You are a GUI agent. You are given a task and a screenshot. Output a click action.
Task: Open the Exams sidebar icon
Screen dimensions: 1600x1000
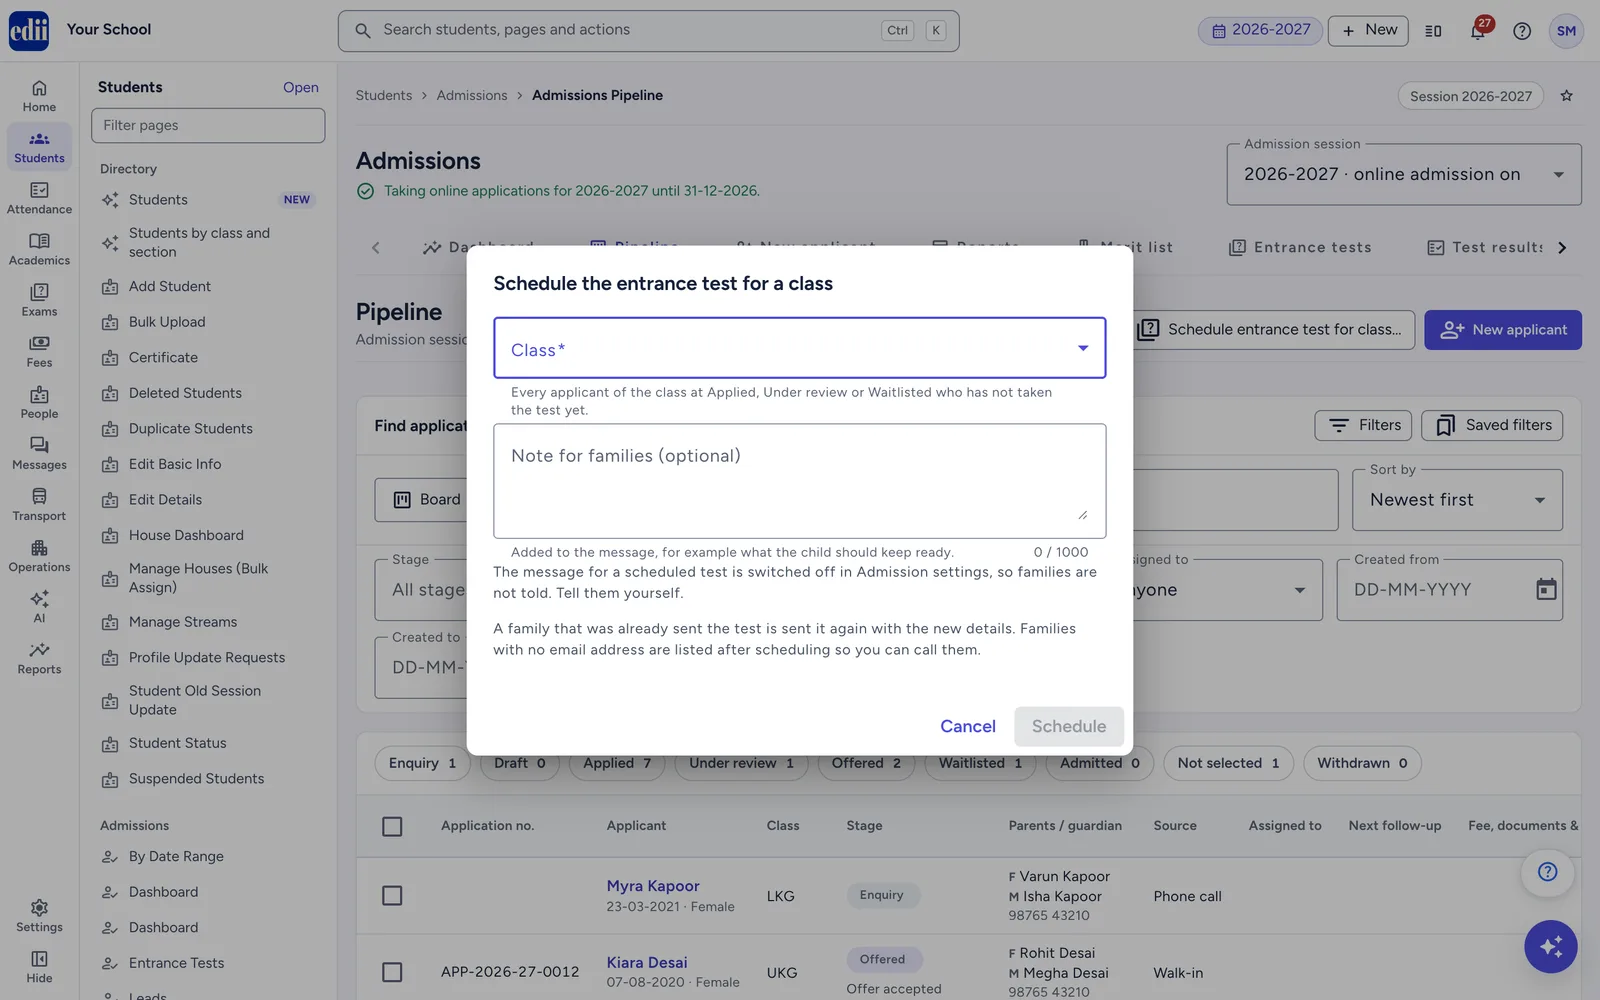pyautogui.click(x=39, y=300)
